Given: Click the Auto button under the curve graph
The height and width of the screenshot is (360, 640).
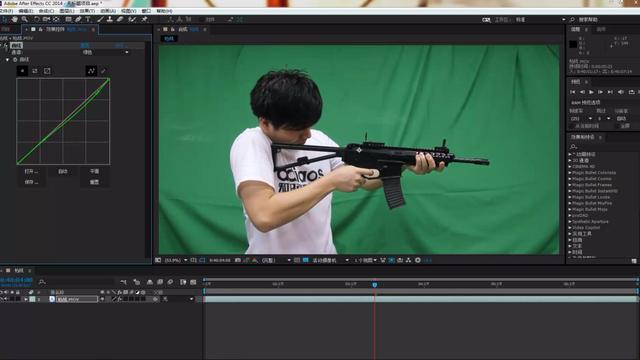Looking at the screenshot, I should 62,171.
